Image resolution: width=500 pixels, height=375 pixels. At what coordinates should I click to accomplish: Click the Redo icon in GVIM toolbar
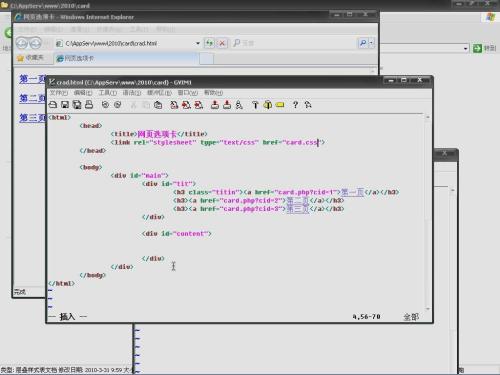tap(117, 105)
